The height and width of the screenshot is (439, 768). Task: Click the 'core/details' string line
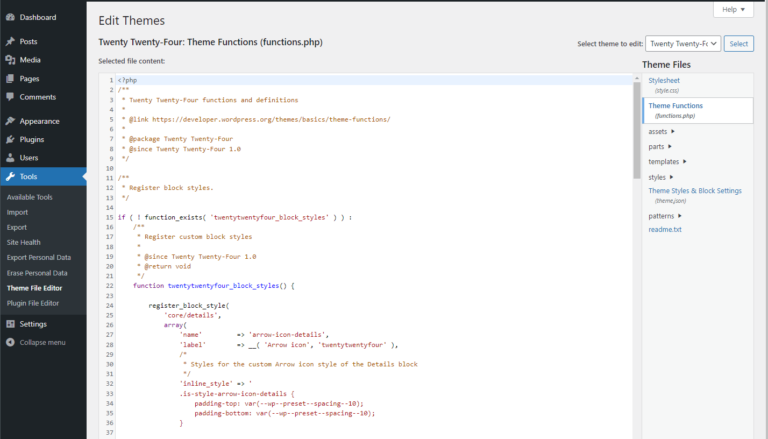click(192, 315)
